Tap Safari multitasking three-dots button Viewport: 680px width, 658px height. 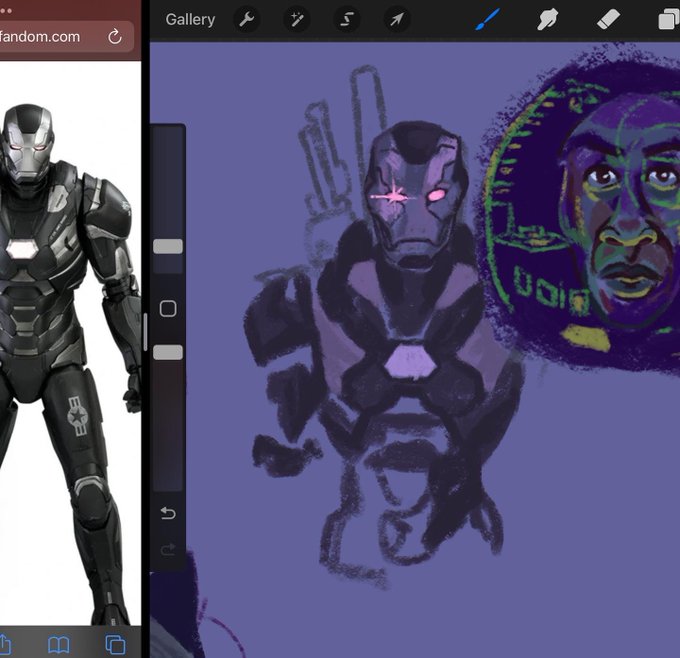point(5,10)
